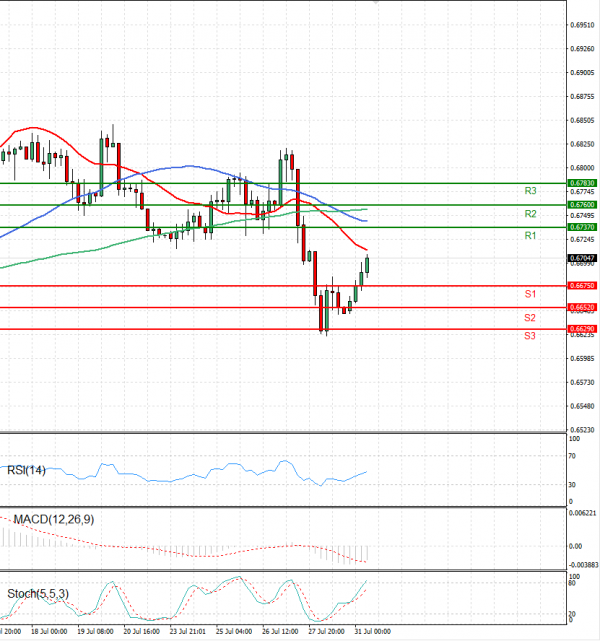Click the R2 resistance label

pos(530,214)
